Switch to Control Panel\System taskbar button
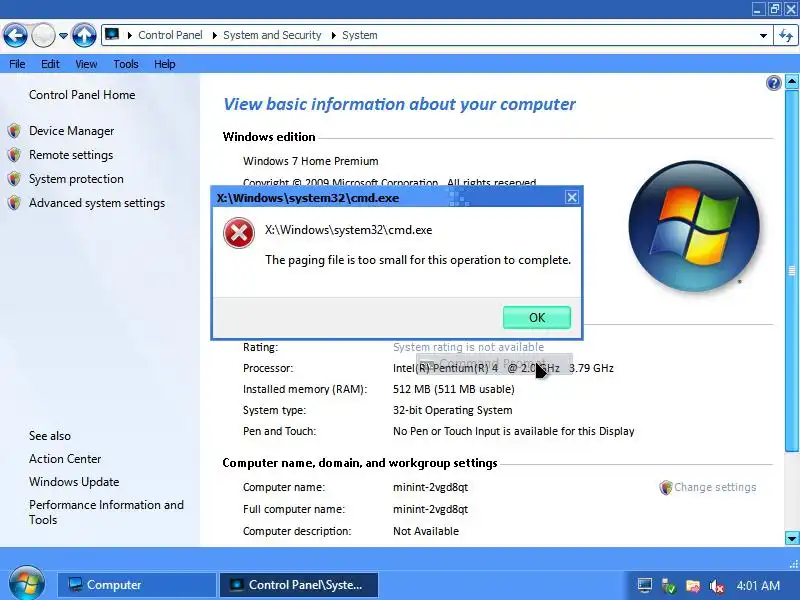The image size is (800, 600). coord(299,585)
